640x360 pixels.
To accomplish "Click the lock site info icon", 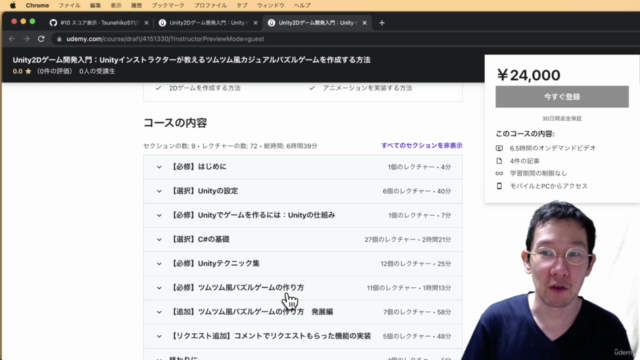I will (59, 39).
